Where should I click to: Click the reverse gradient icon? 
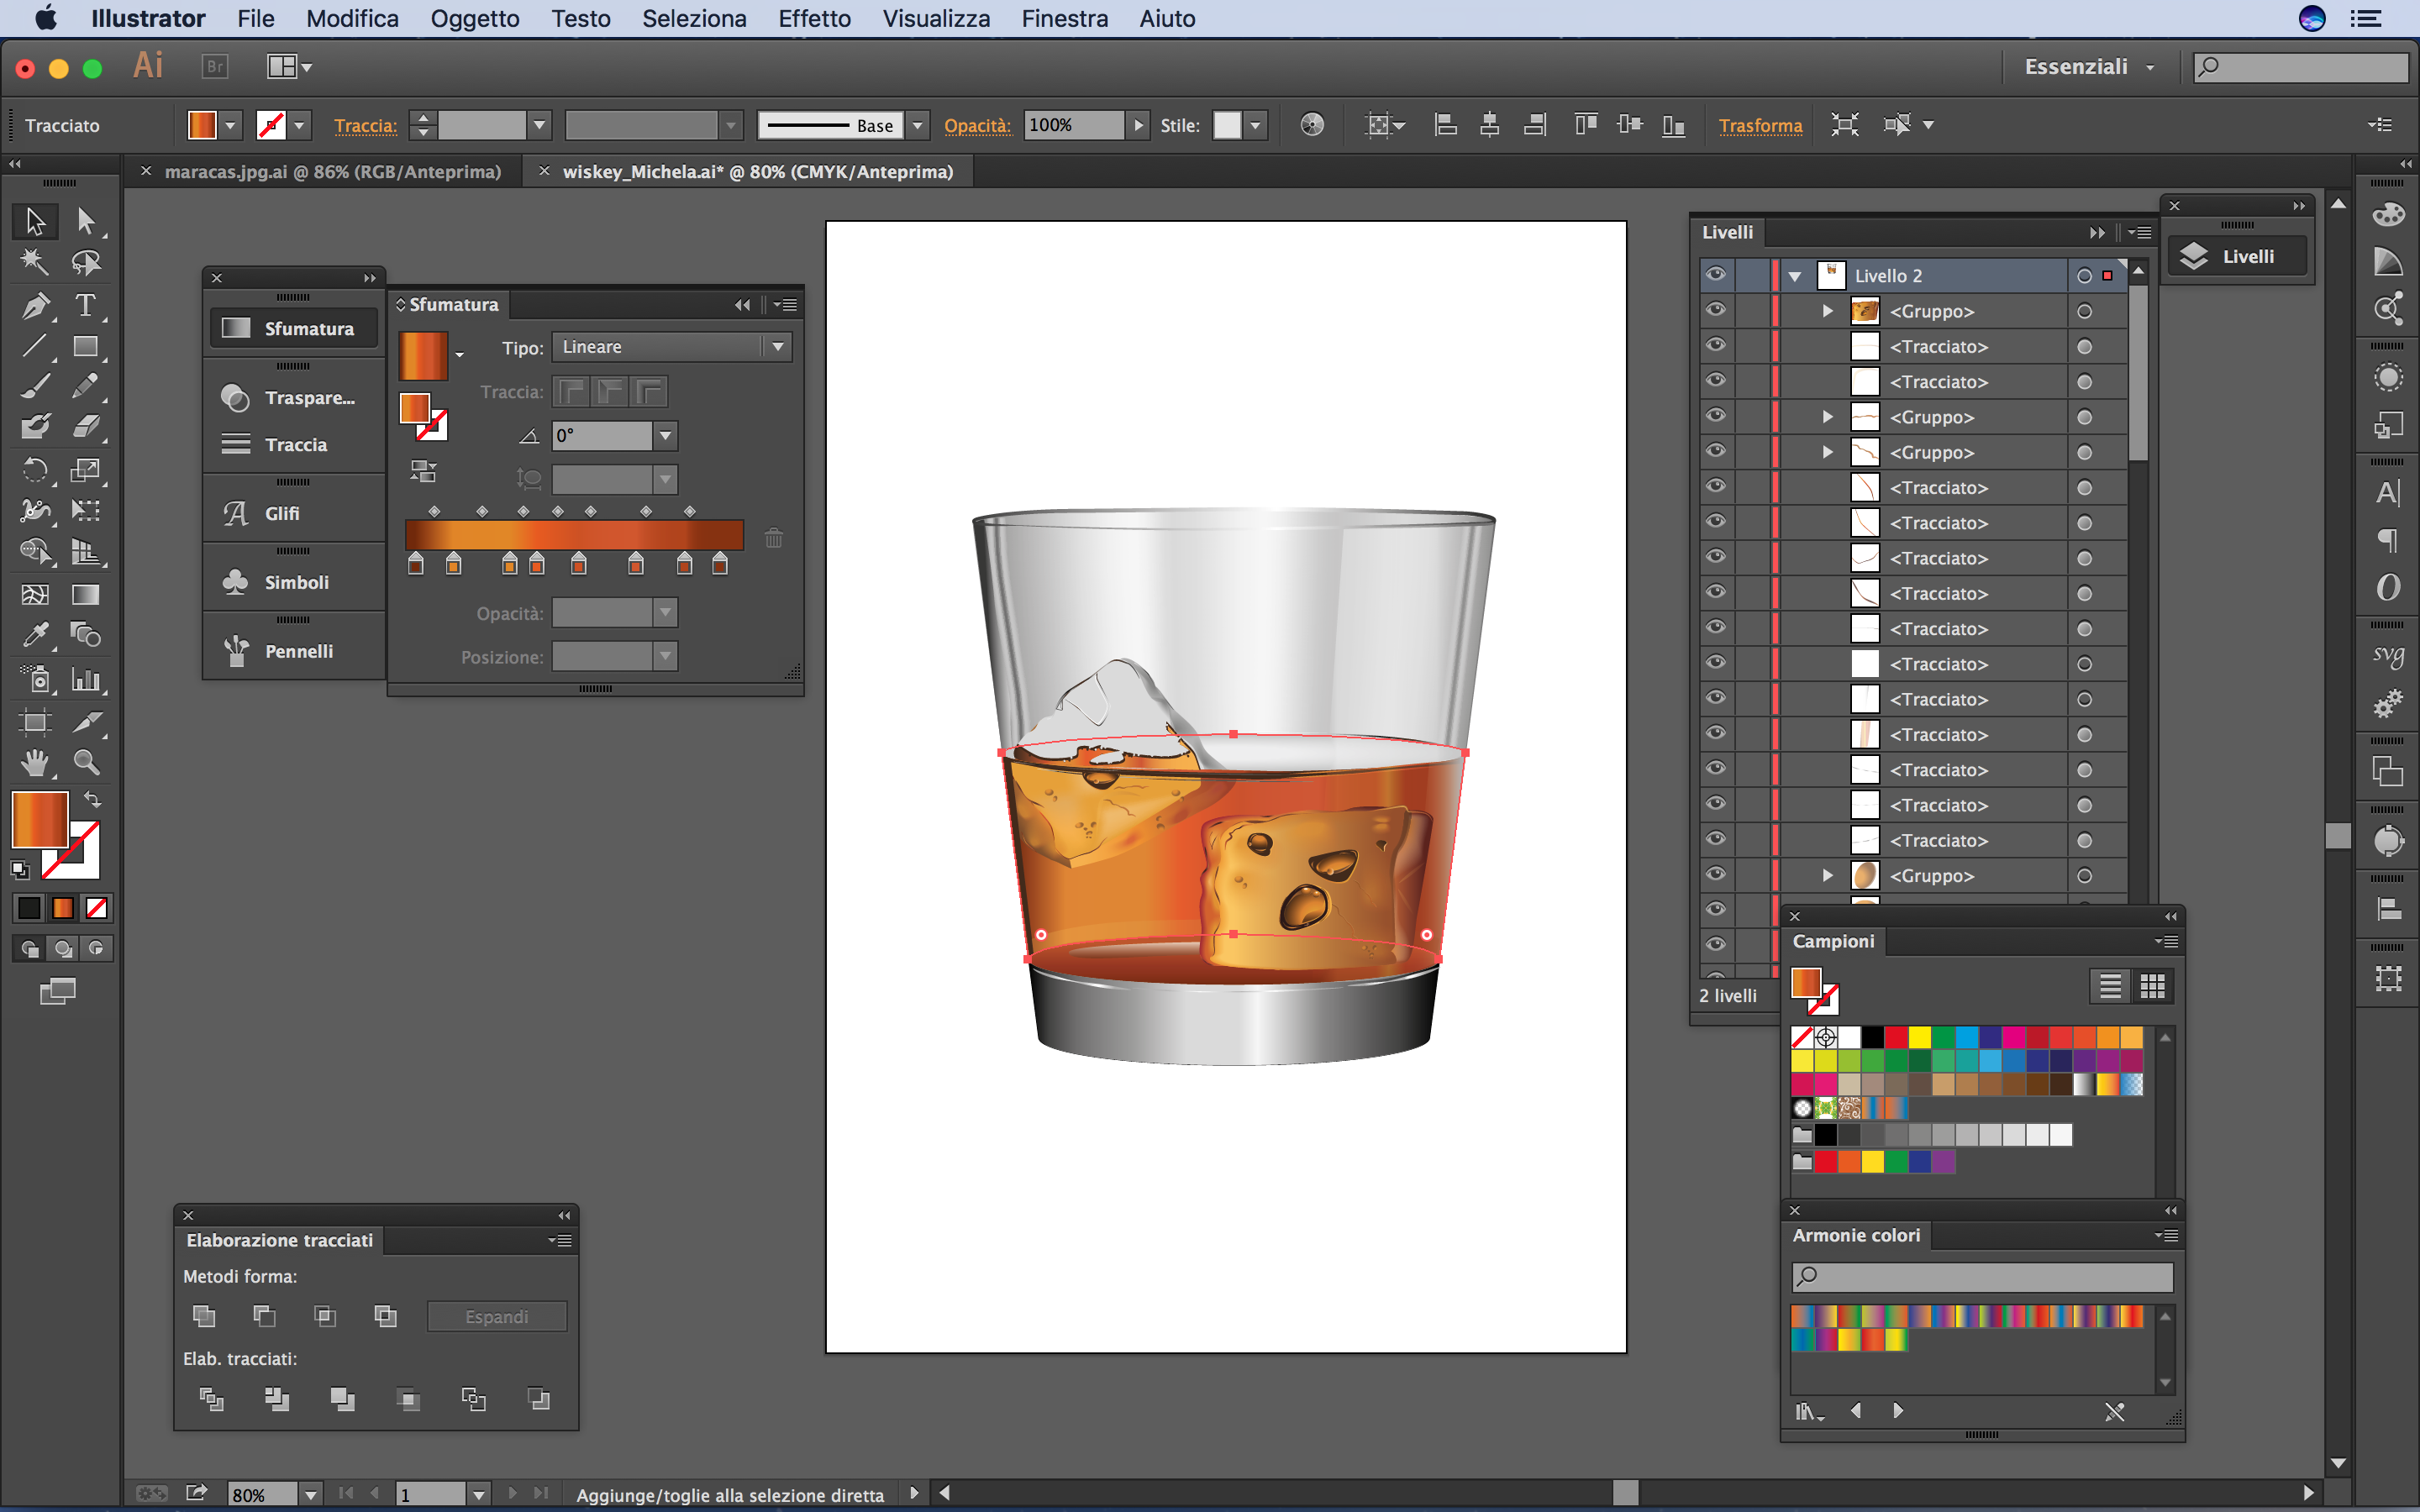423,471
